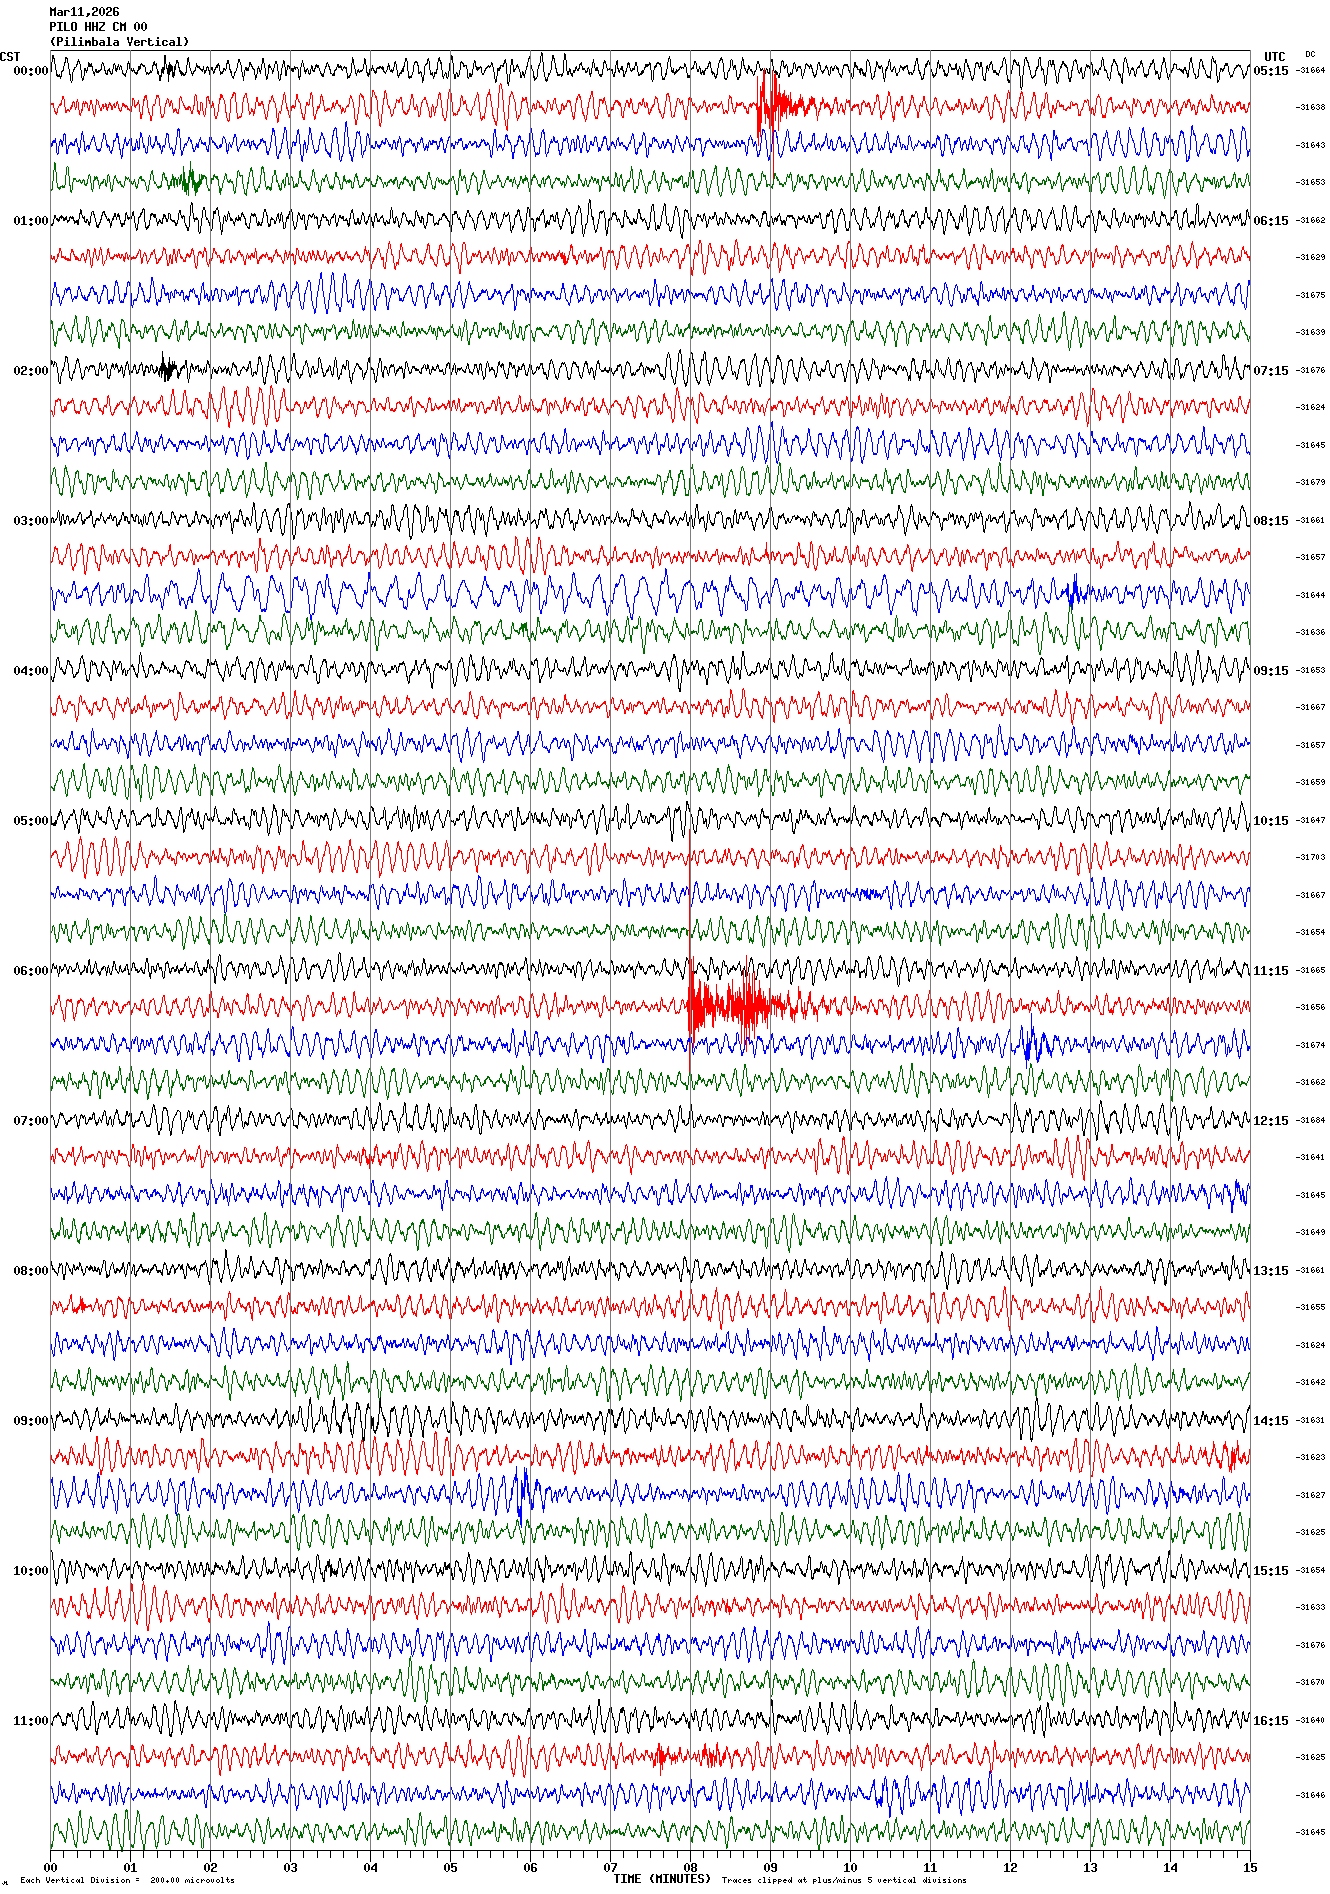This screenshot has height=1894, width=1330.
Task: Select the 06:00 CST row label
Action: click(30, 970)
